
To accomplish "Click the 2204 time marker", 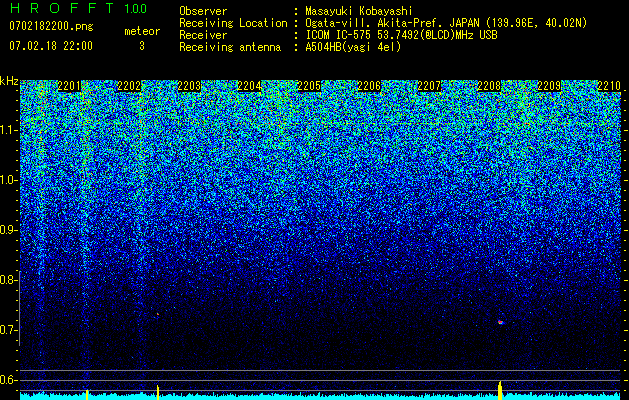I will click(249, 86).
